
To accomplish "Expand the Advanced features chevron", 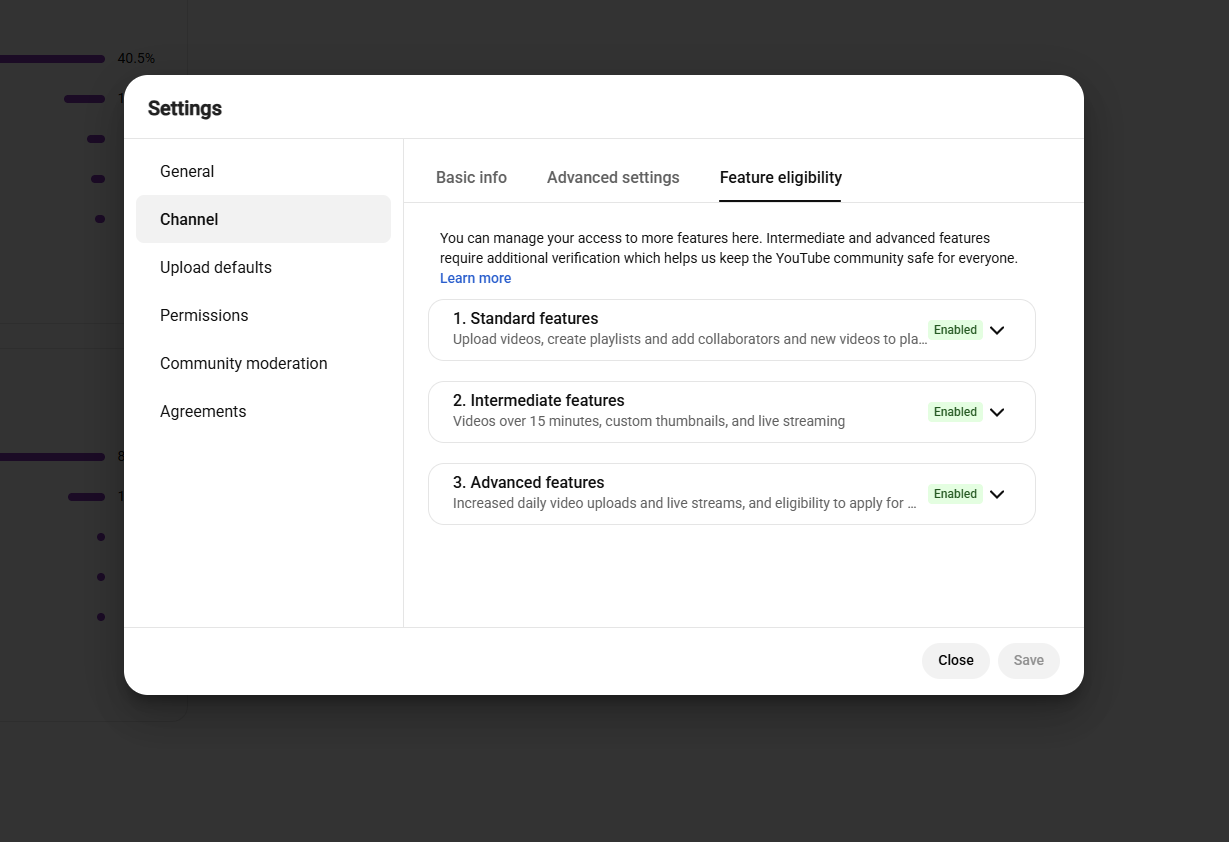I will pos(997,494).
